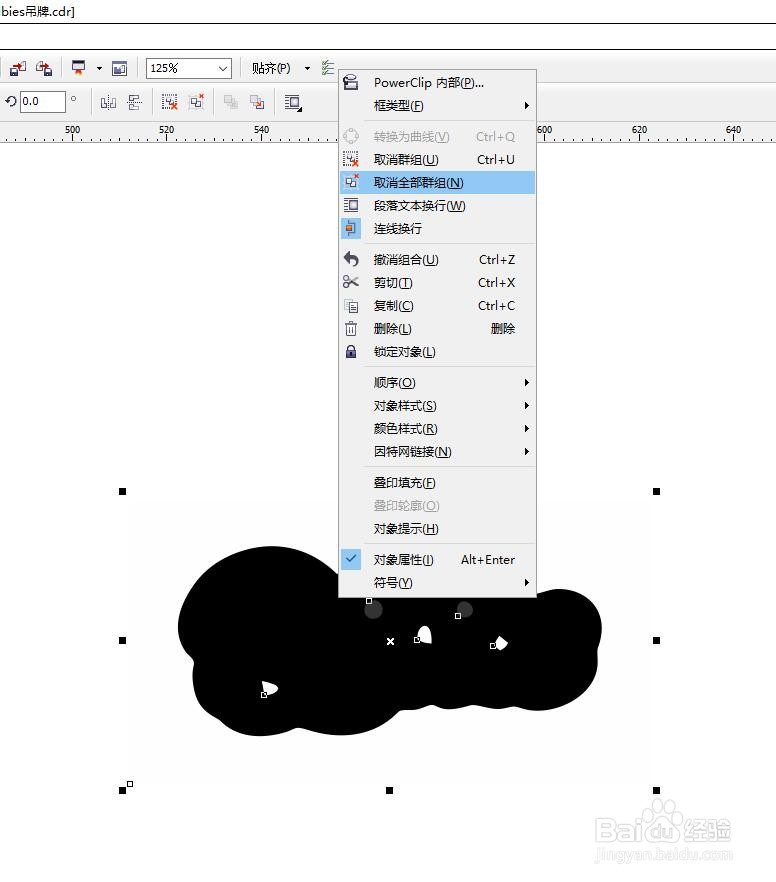The height and width of the screenshot is (882, 776).
Task: Click the To Back of Layer icon
Action: tap(257, 102)
